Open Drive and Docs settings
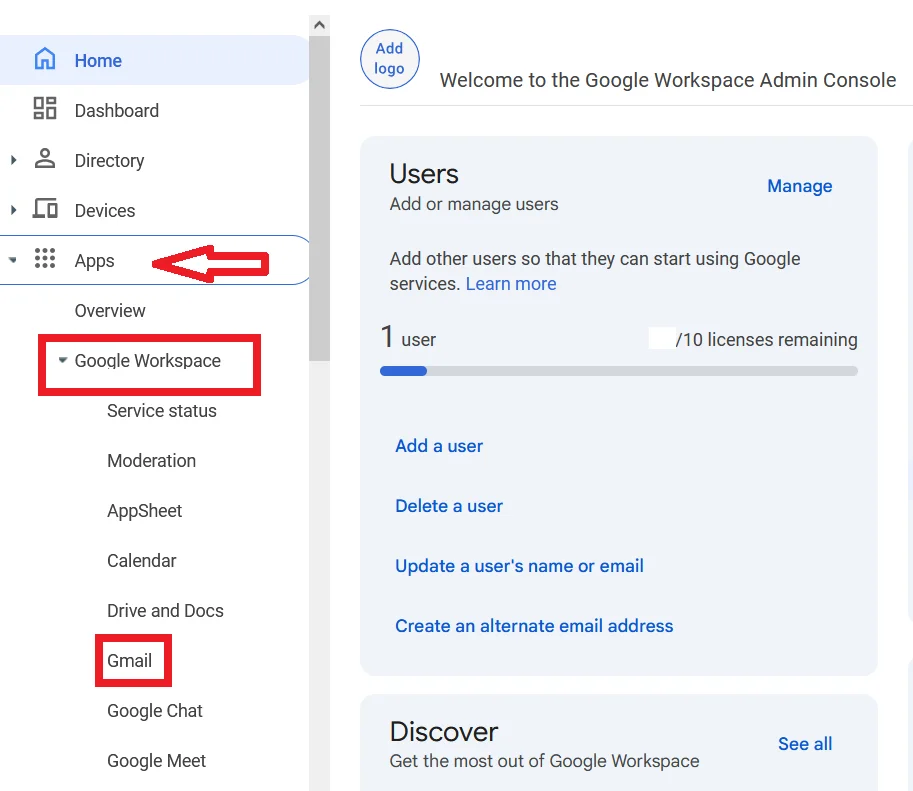The height and width of the screenshot is (791, 913). click(x=165, y=611)
